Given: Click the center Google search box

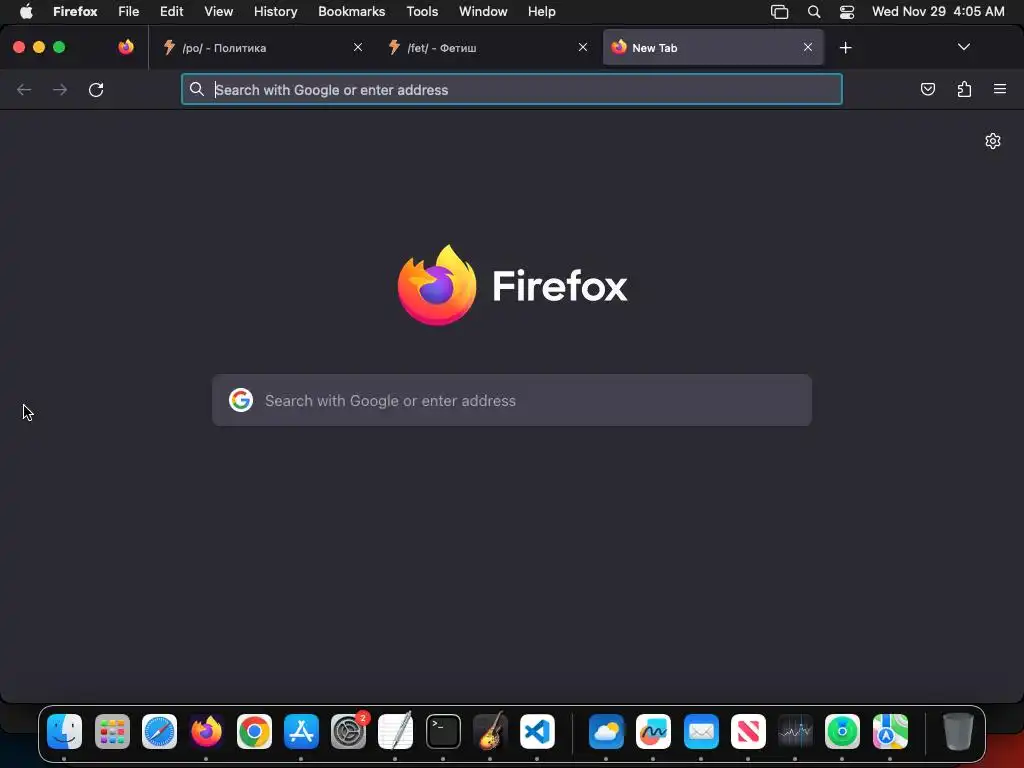Looking at the screenshot, I should (x=512, y=400).
